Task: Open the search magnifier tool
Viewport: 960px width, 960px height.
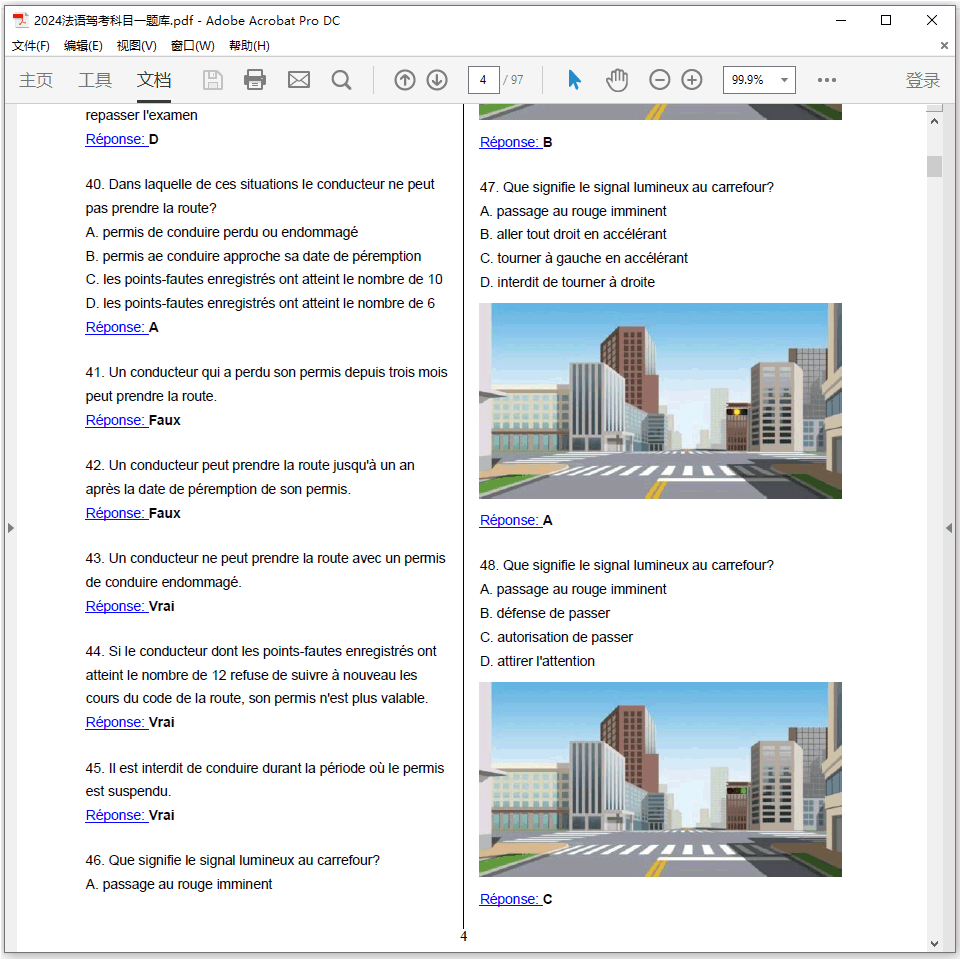Action: tap(341, 80)
